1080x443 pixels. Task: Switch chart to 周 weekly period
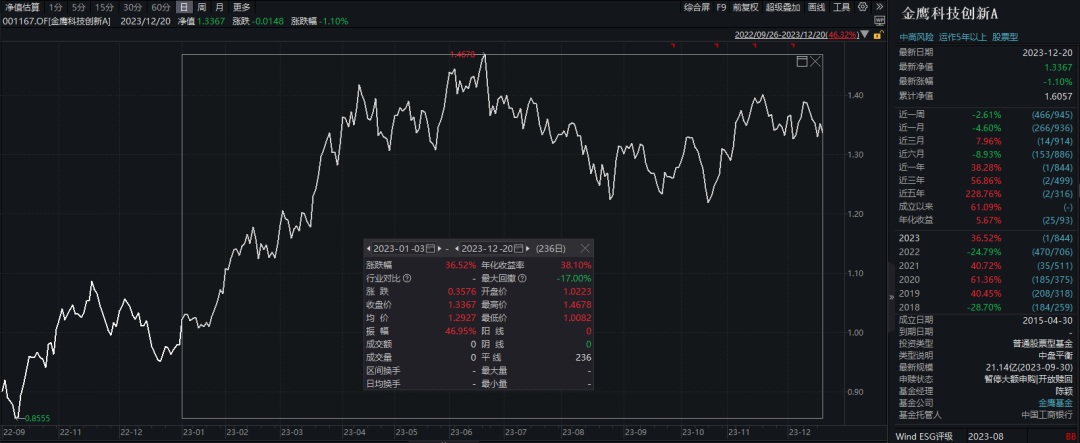coord(201,7)
